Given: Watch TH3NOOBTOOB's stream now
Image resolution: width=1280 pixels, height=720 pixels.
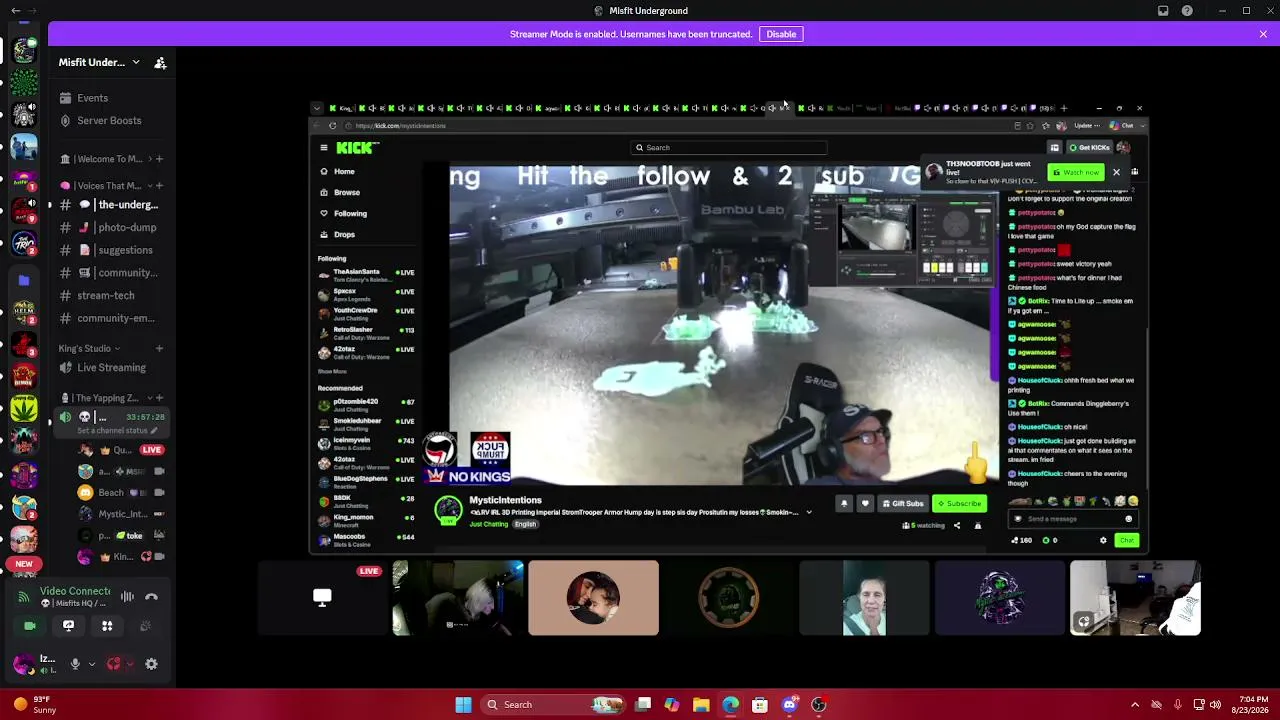Looking at the screenshot, I should pos(1076,172).
